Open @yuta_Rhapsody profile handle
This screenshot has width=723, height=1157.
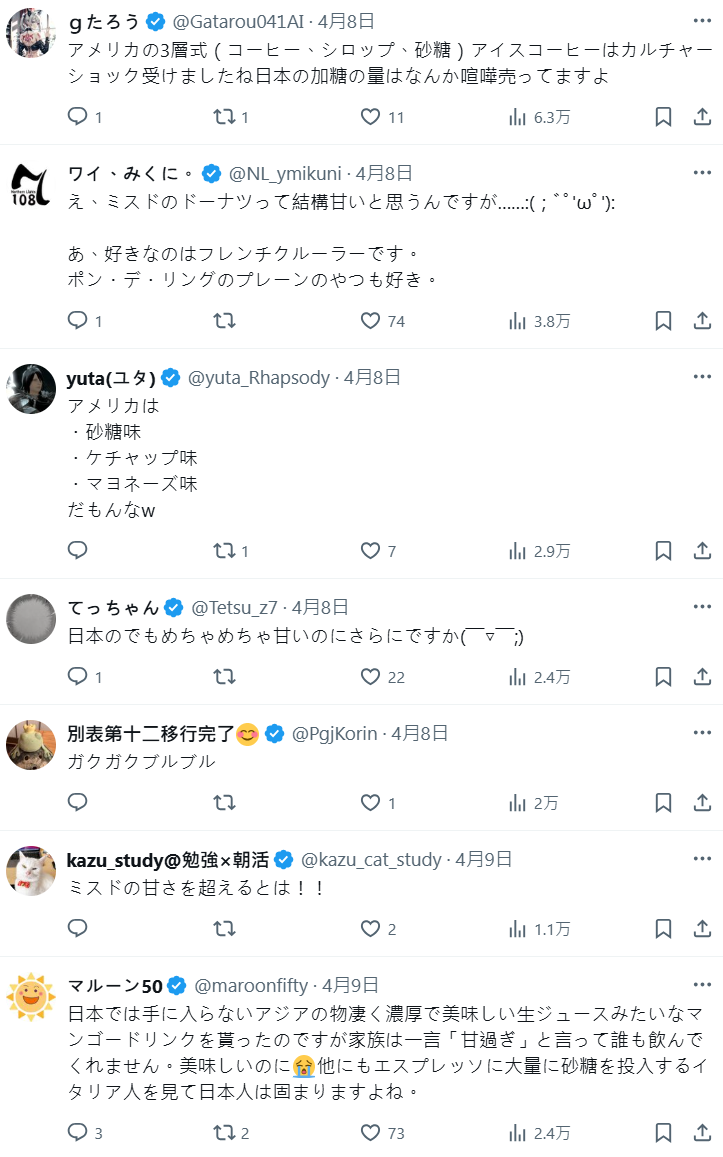(x=259, y=377)
